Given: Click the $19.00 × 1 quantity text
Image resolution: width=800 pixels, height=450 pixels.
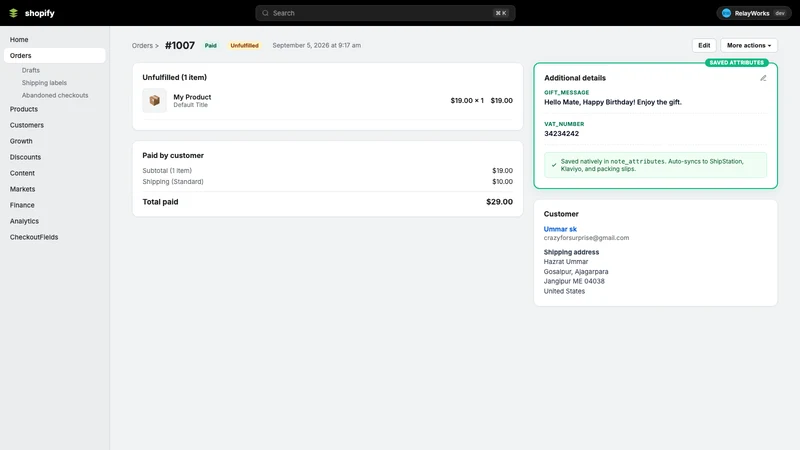Looking at the screenshot, I should pyautogui.click(x=467, y=101).
